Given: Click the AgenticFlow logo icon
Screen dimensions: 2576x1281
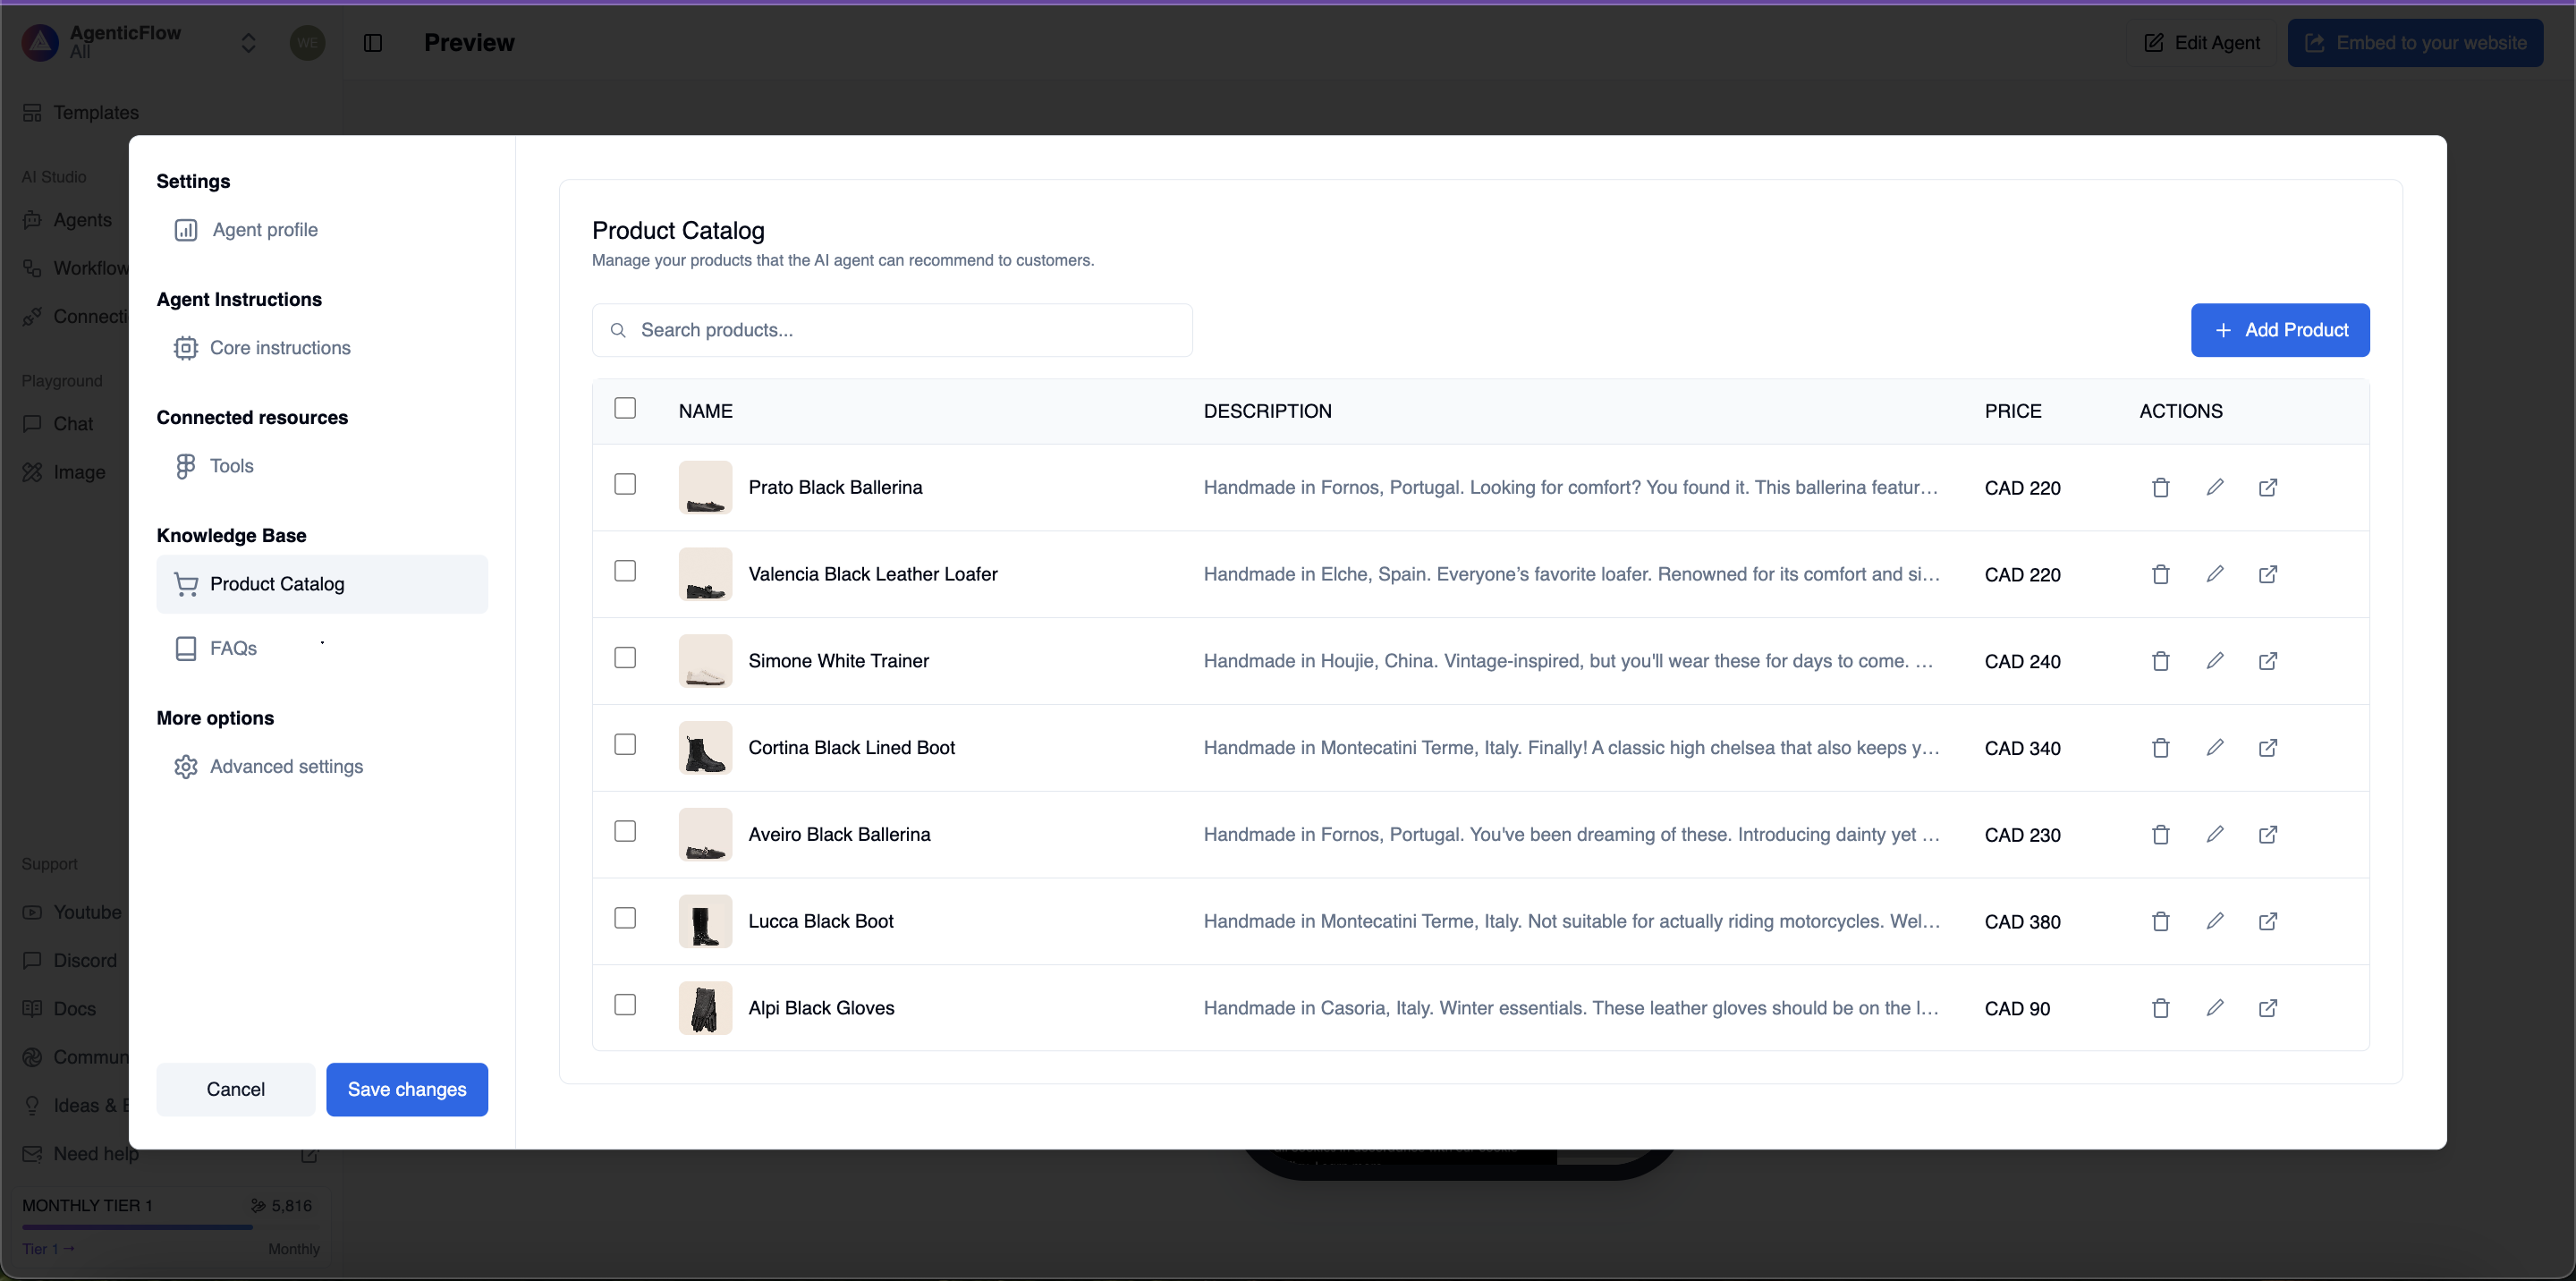Looking at the screenshot, I should pyautogui.click(x=40, y=43).
